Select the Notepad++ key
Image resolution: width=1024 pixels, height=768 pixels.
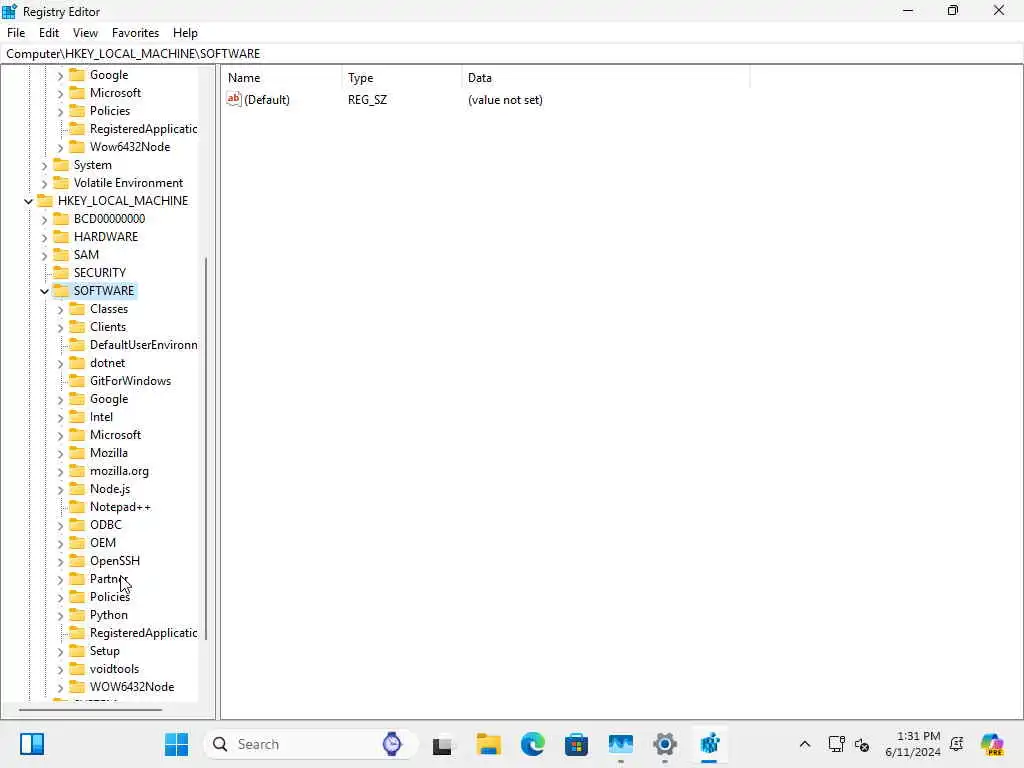click(x=120, y=507)
